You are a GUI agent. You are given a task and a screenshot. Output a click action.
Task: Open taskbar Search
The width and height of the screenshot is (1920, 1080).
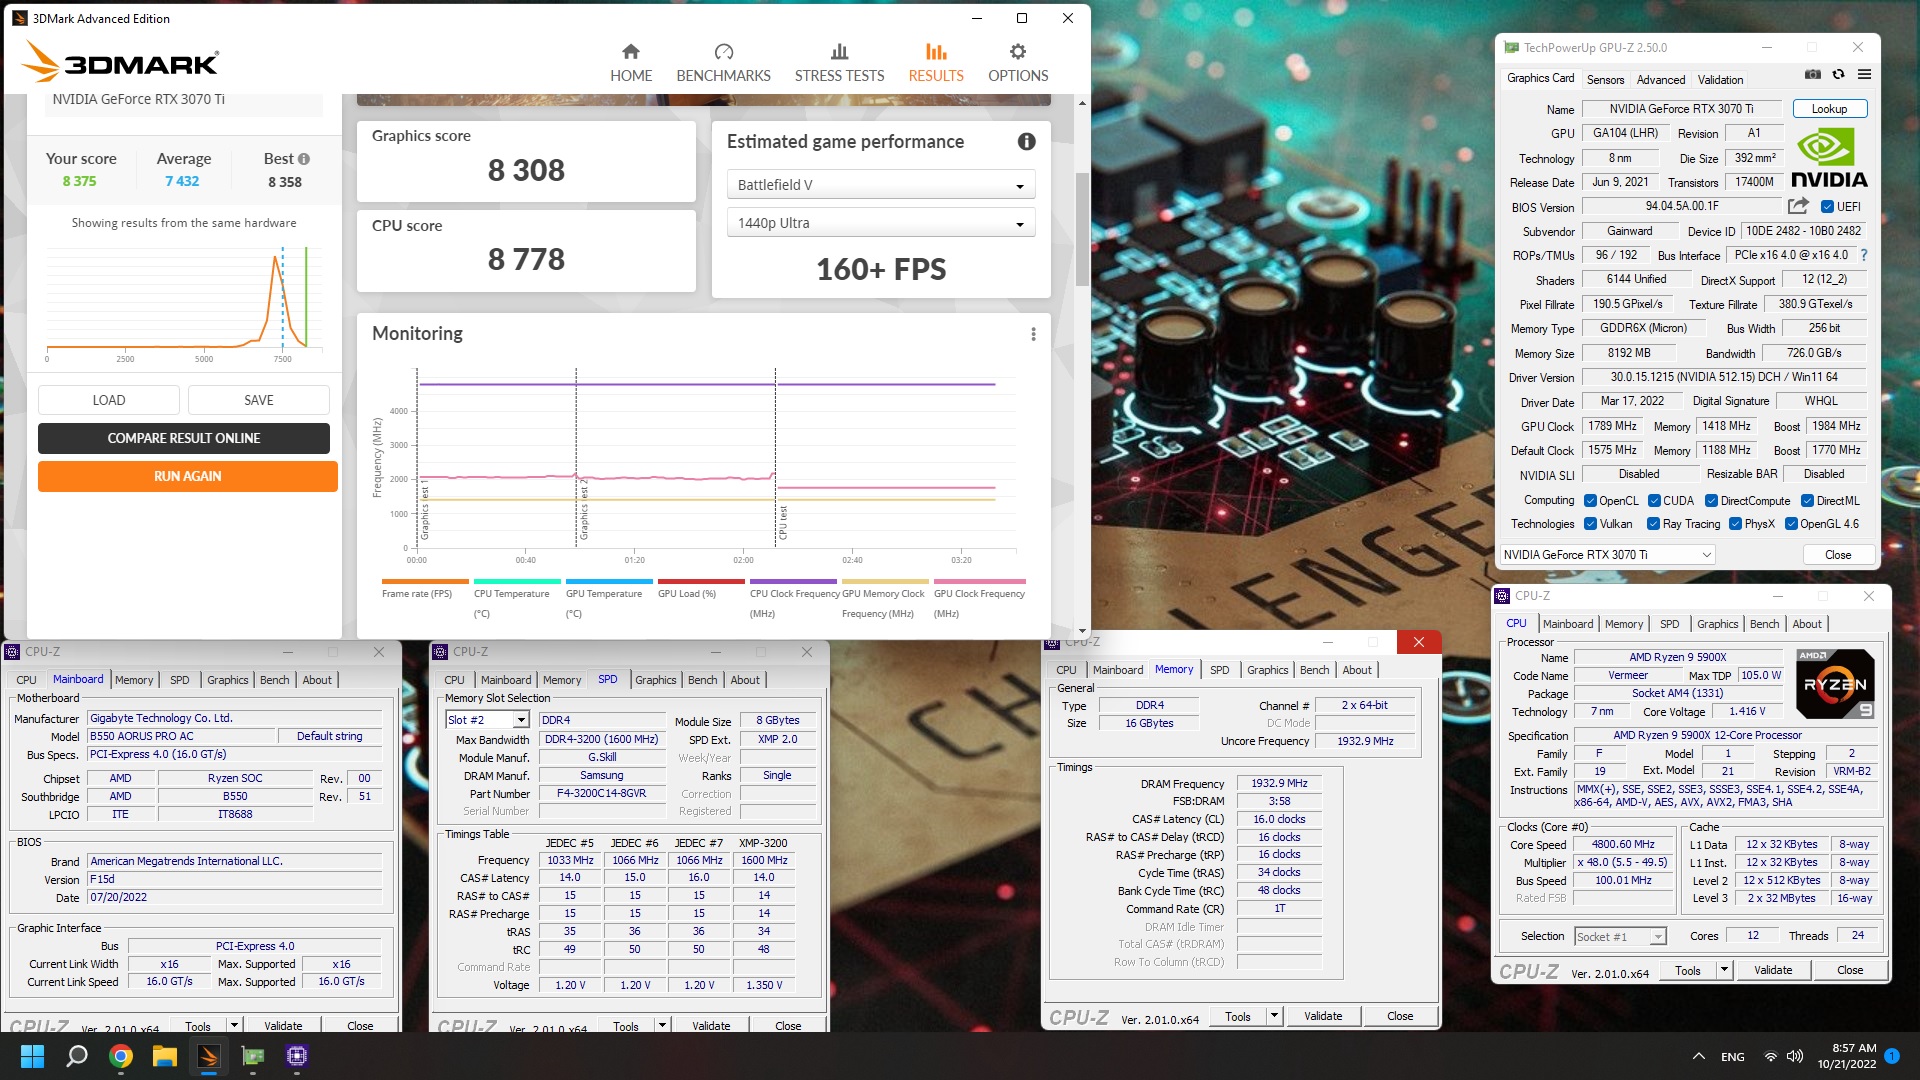(x=76, y=1056)
